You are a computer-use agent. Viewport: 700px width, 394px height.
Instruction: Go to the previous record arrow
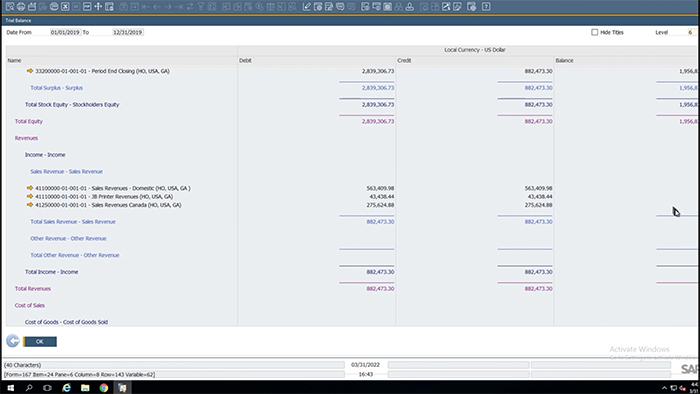[x=157, y=7]
